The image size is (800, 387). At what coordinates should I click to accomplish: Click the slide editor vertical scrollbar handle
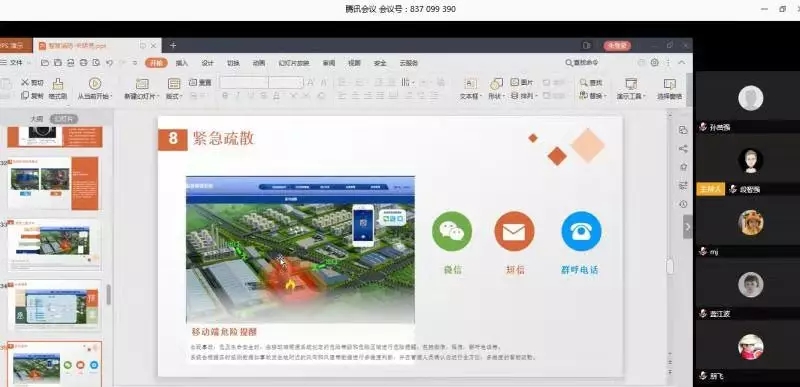point(670,267)
